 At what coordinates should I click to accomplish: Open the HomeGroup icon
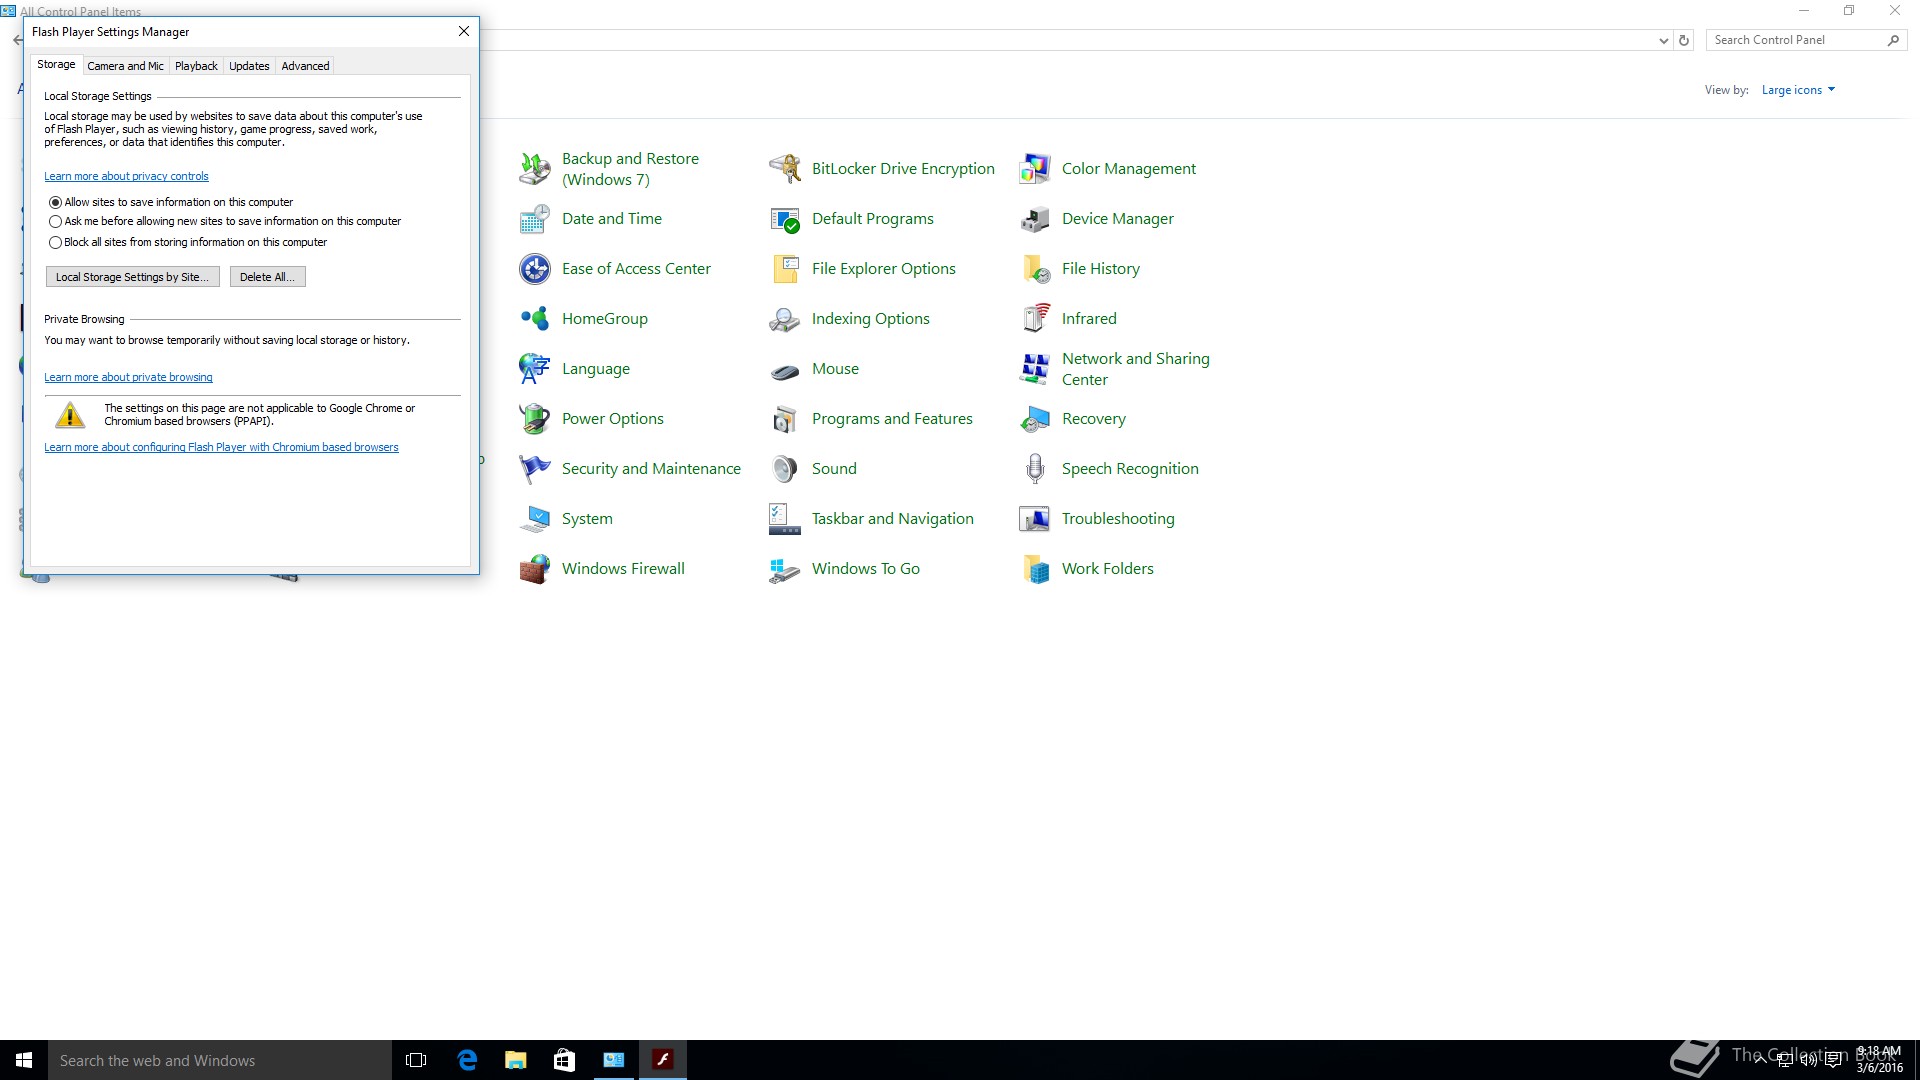[535, 319]
